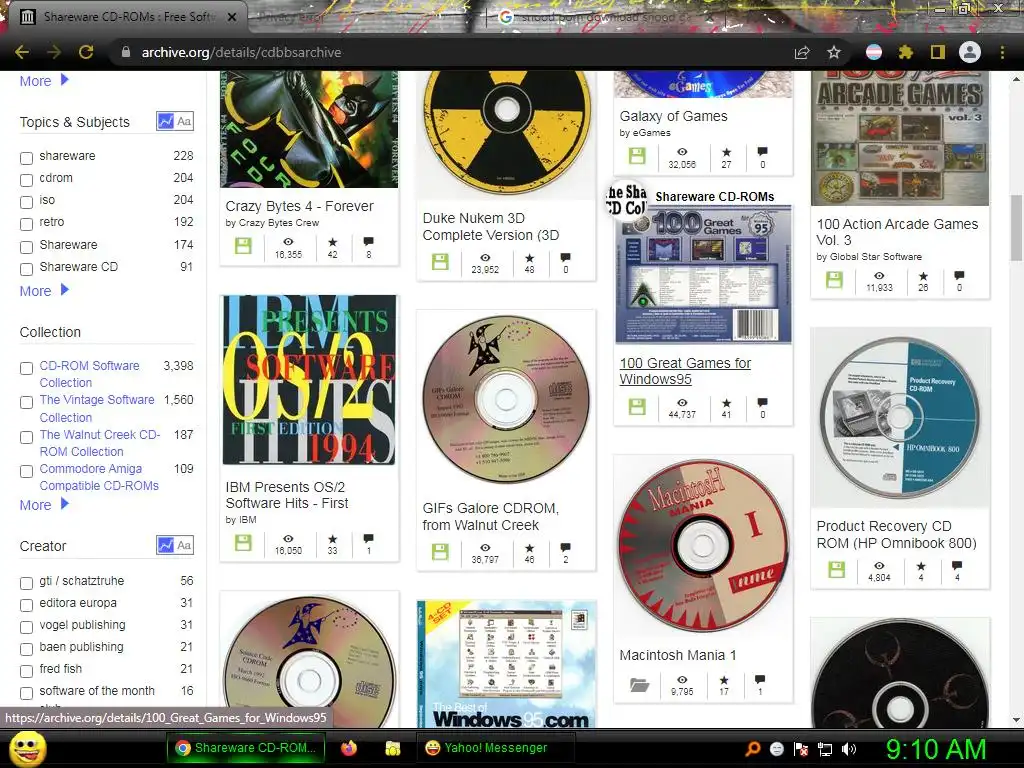Open the extensions puzzle icon
This screenshot has height=768, width=1024.
(x=905, y=52)
